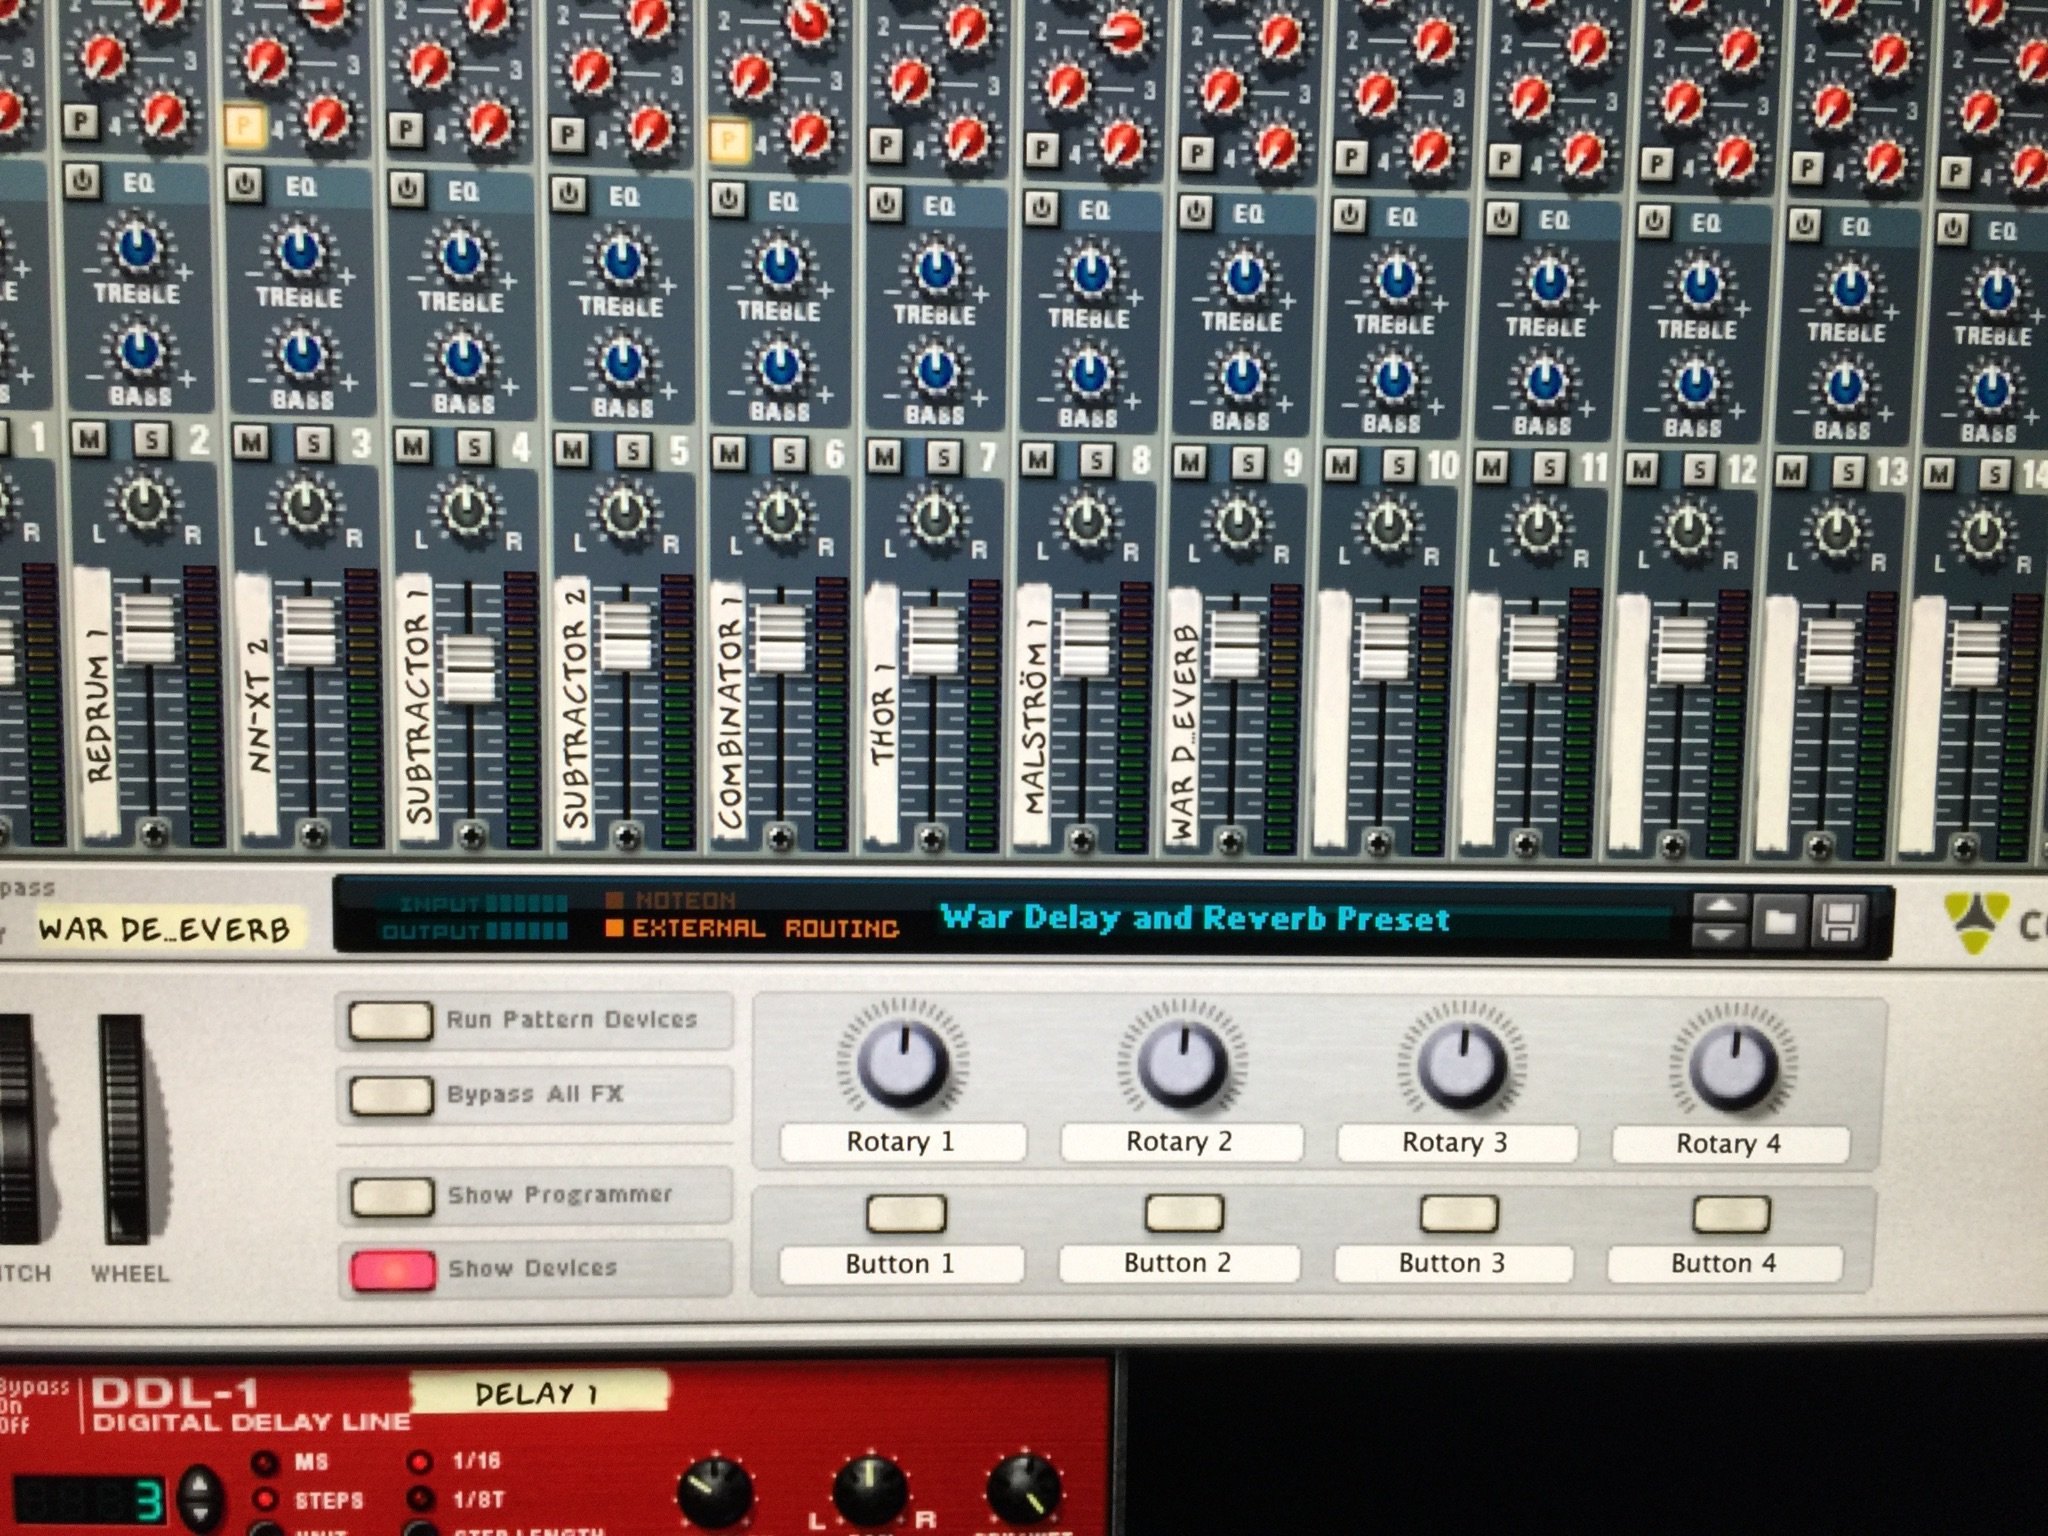Click the War Delay and Reverb Preset name
Screen dimensions: 2048x1536
click(1195, 918)
